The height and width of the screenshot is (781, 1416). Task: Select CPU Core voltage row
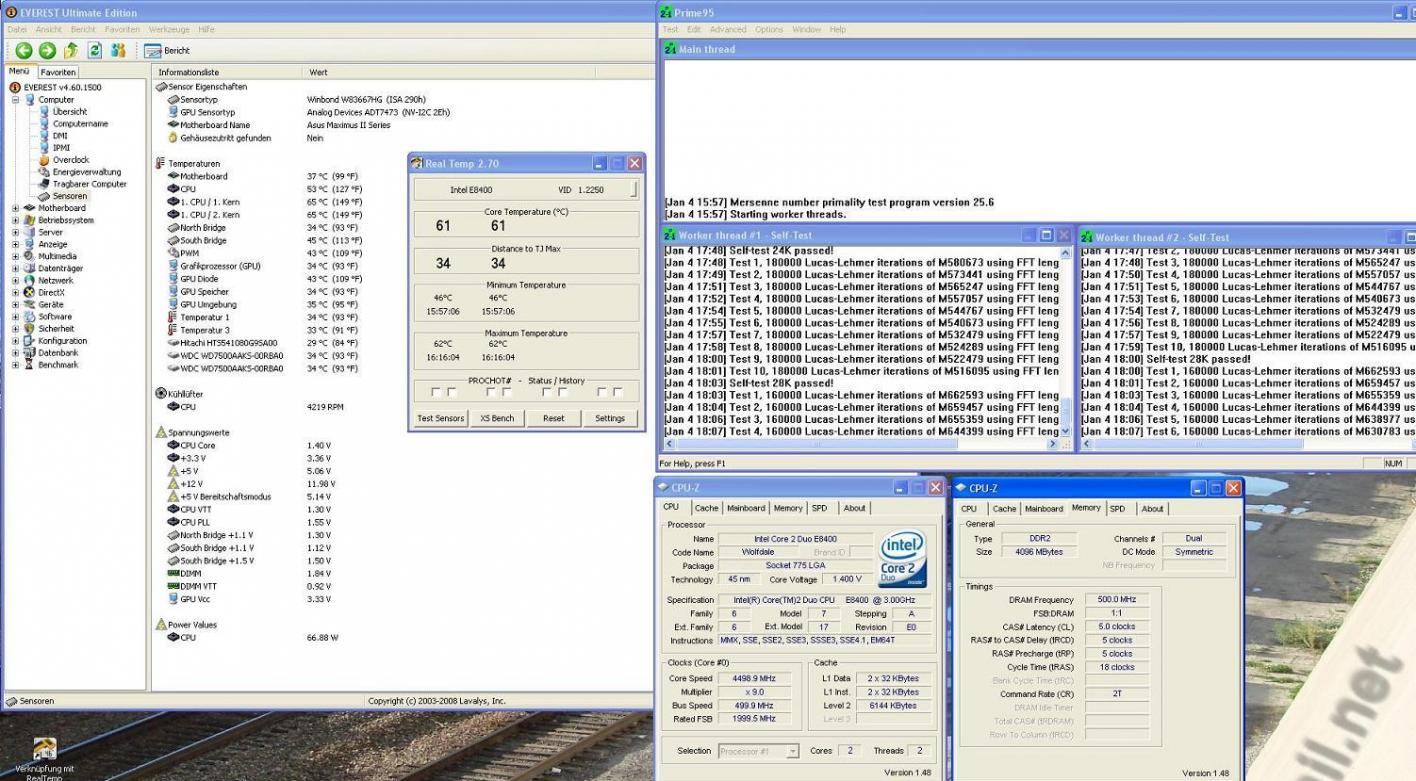[402, 446]
